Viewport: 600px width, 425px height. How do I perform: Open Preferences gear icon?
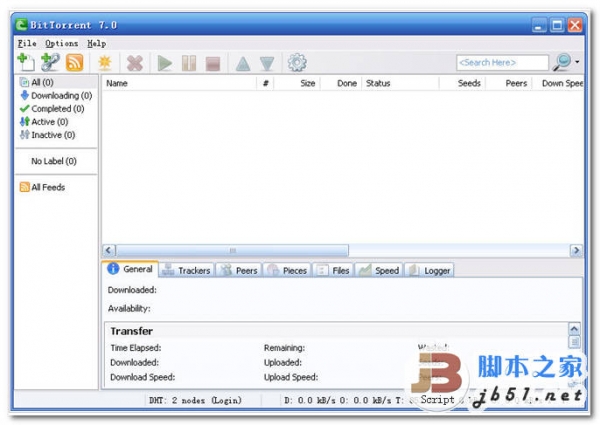click(297, 62)
